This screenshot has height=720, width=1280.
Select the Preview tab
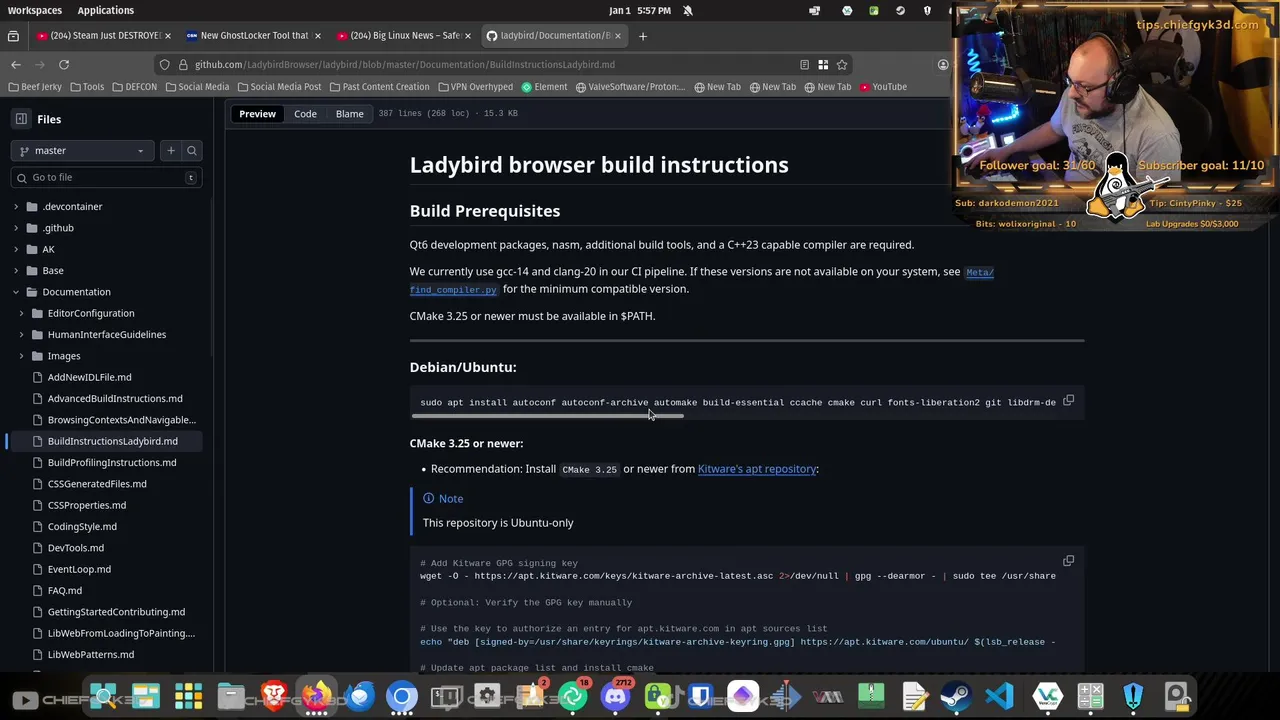pos(257,114)
